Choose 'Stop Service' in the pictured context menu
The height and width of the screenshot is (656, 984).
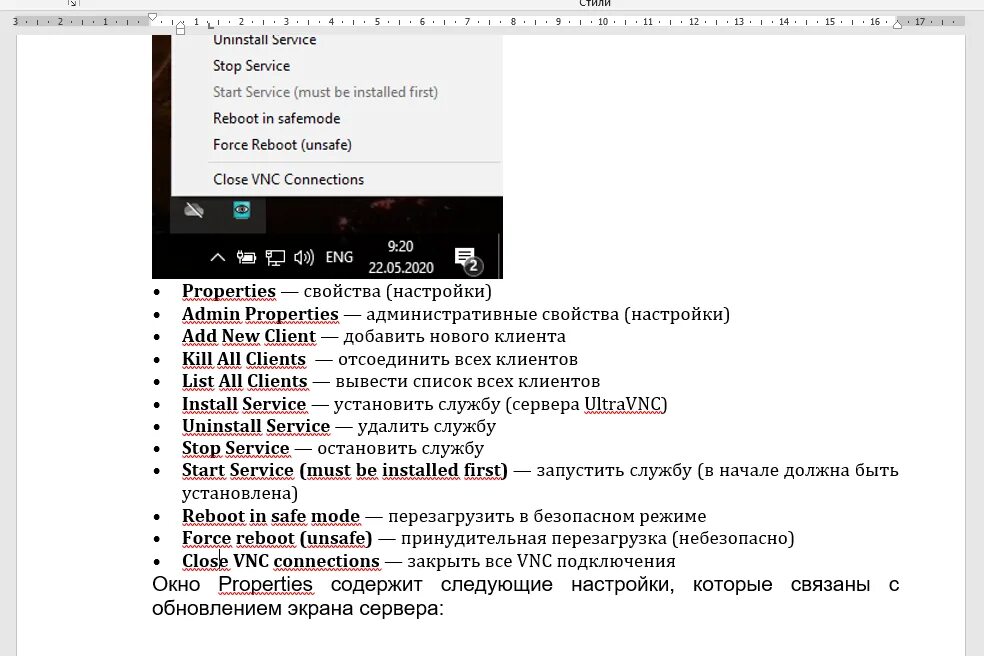251,66
